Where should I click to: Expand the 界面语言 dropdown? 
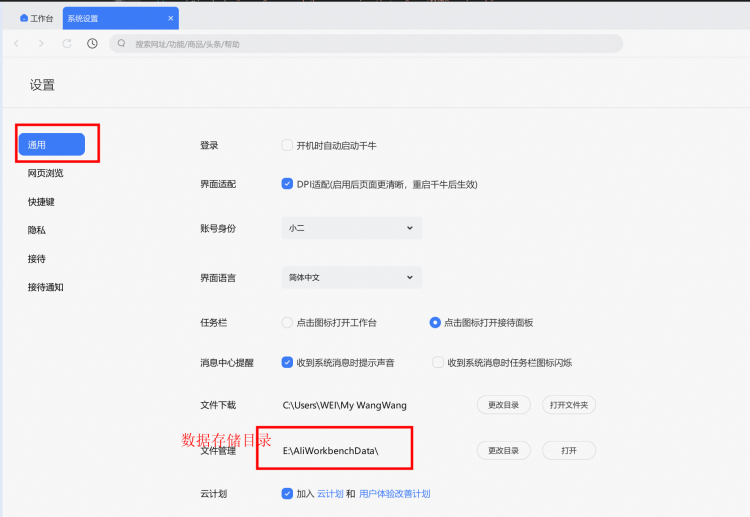point(352,277)
